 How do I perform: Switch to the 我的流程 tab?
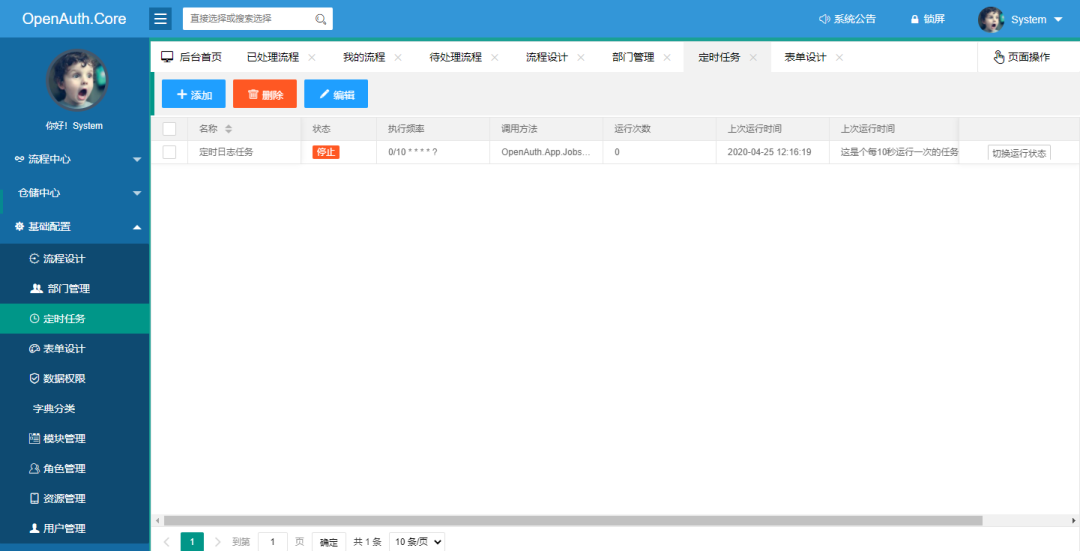point(364,57)
